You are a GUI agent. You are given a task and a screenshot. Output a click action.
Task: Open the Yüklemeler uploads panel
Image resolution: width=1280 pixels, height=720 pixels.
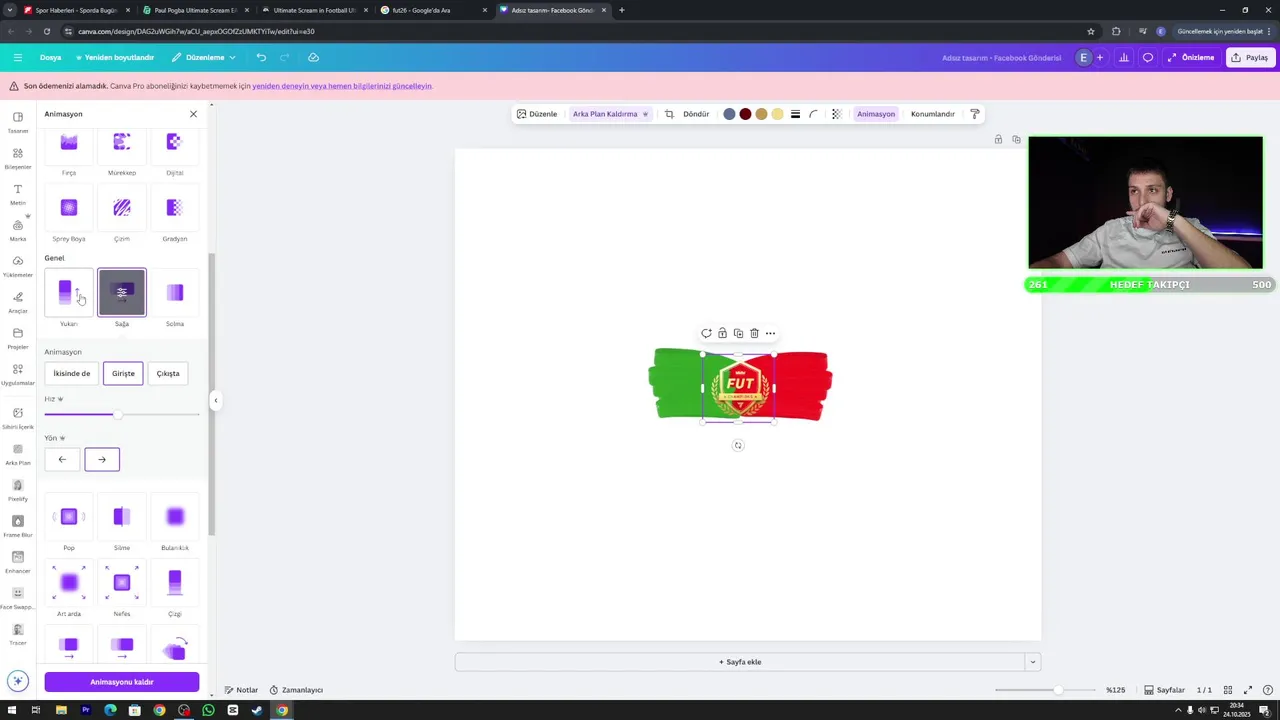[x=18, y=266]
